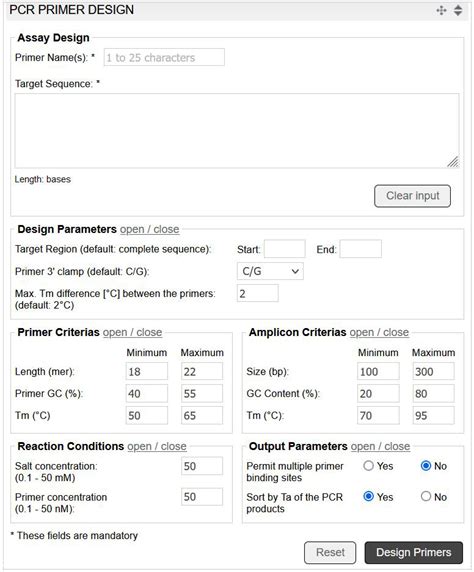
Task: Click the Design Primers button
Action: point(413,552)
